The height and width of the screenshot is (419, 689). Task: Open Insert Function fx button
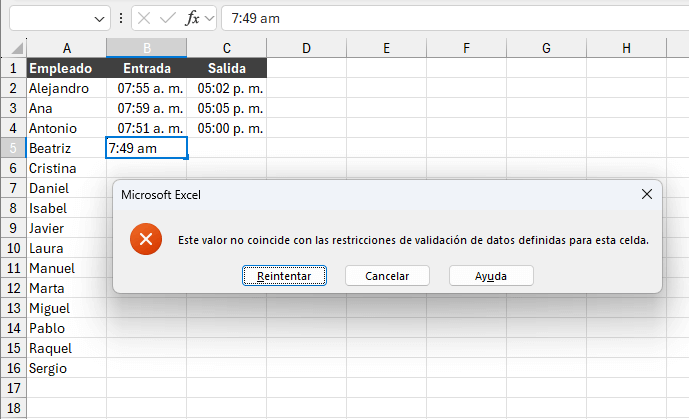coord(192,18)
